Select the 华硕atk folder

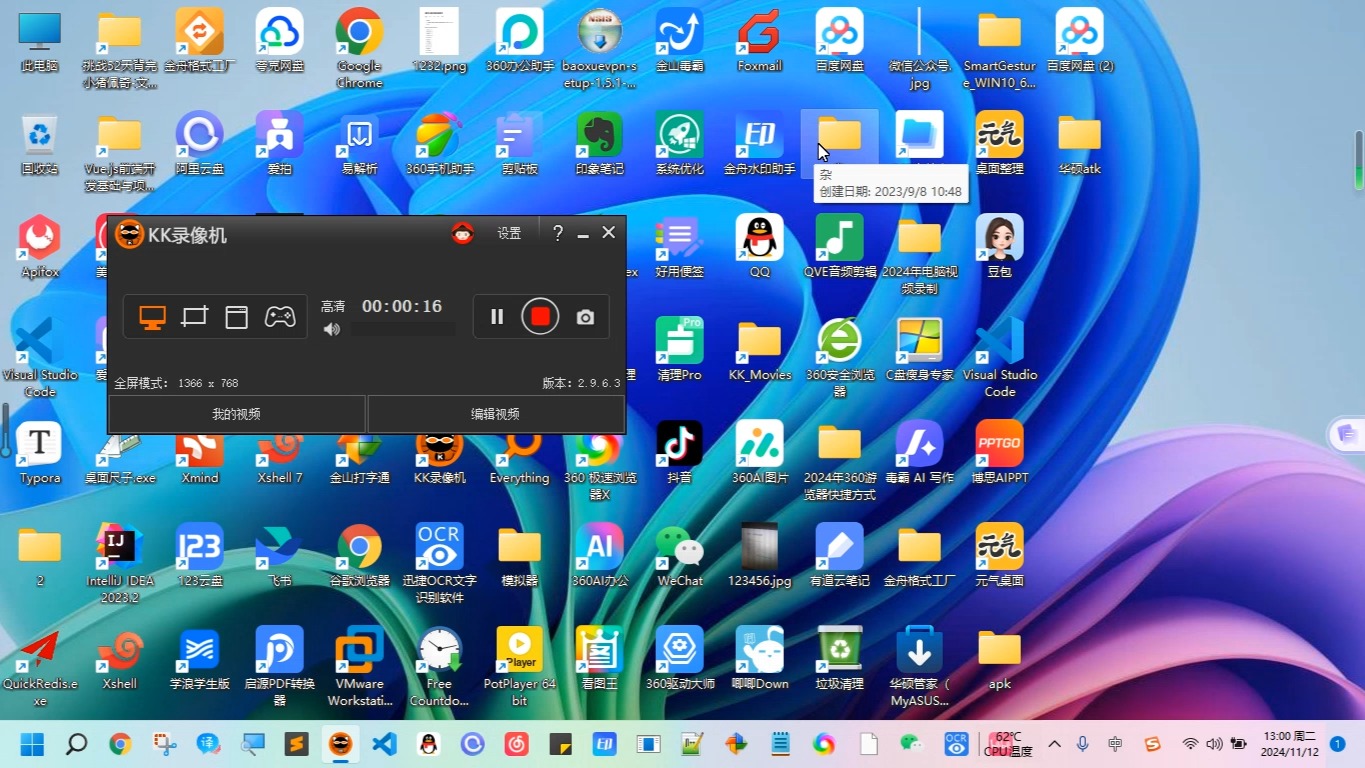tap(1080, 145)
